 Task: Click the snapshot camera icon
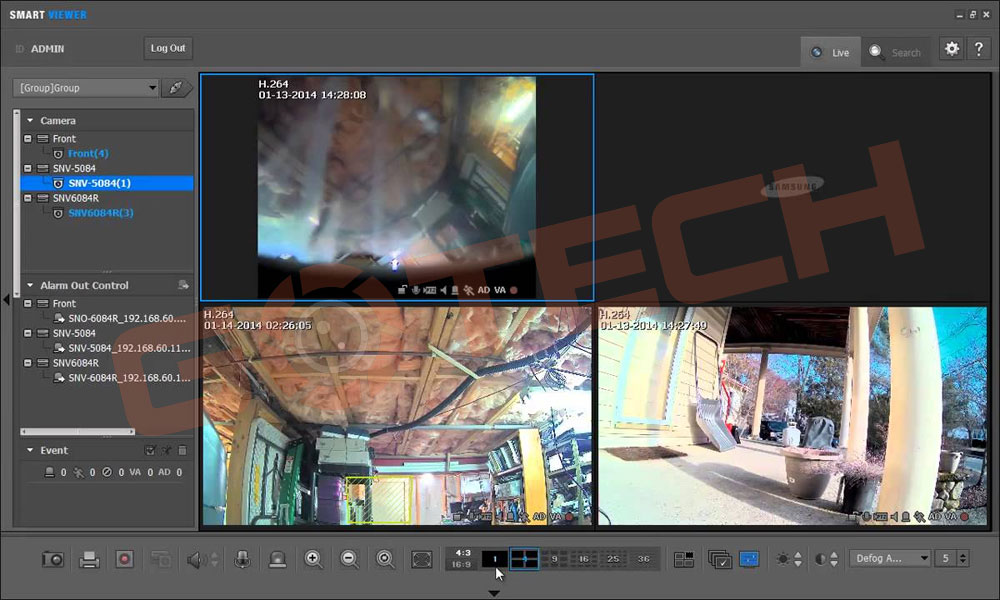(x=52, y=559)
